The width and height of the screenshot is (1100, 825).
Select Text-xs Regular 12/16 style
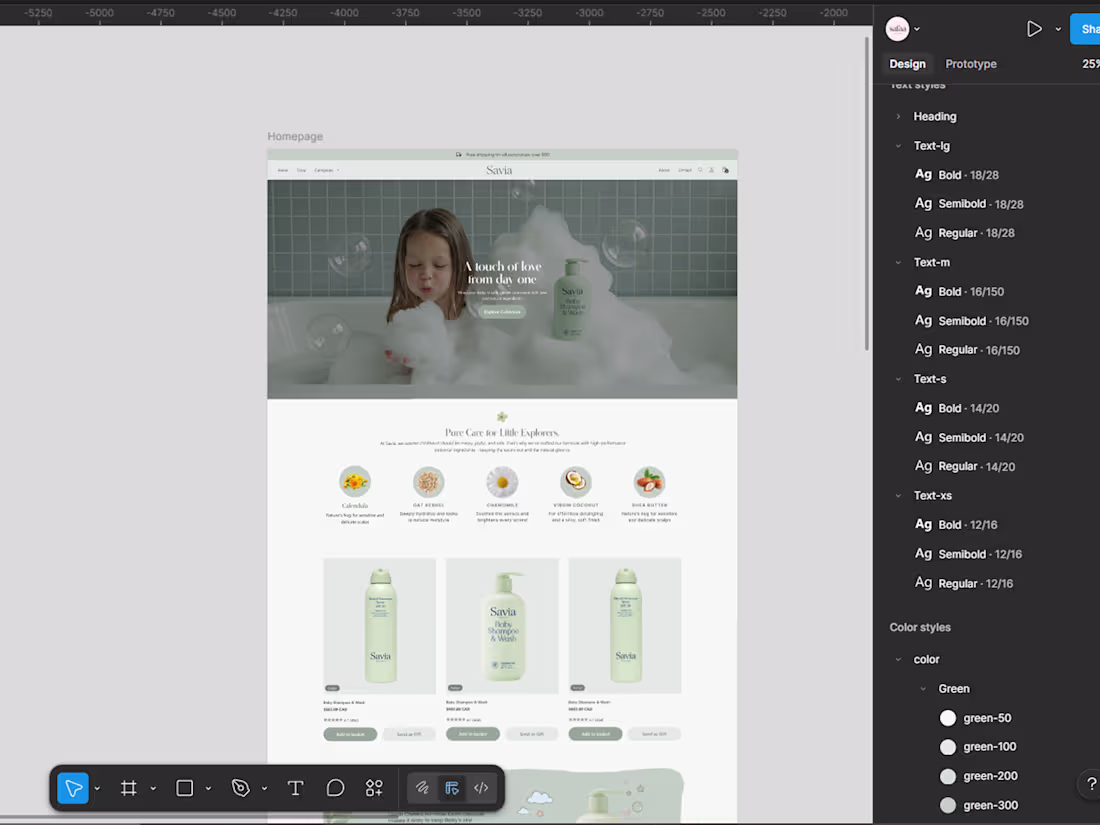click(x=964, y=583)
